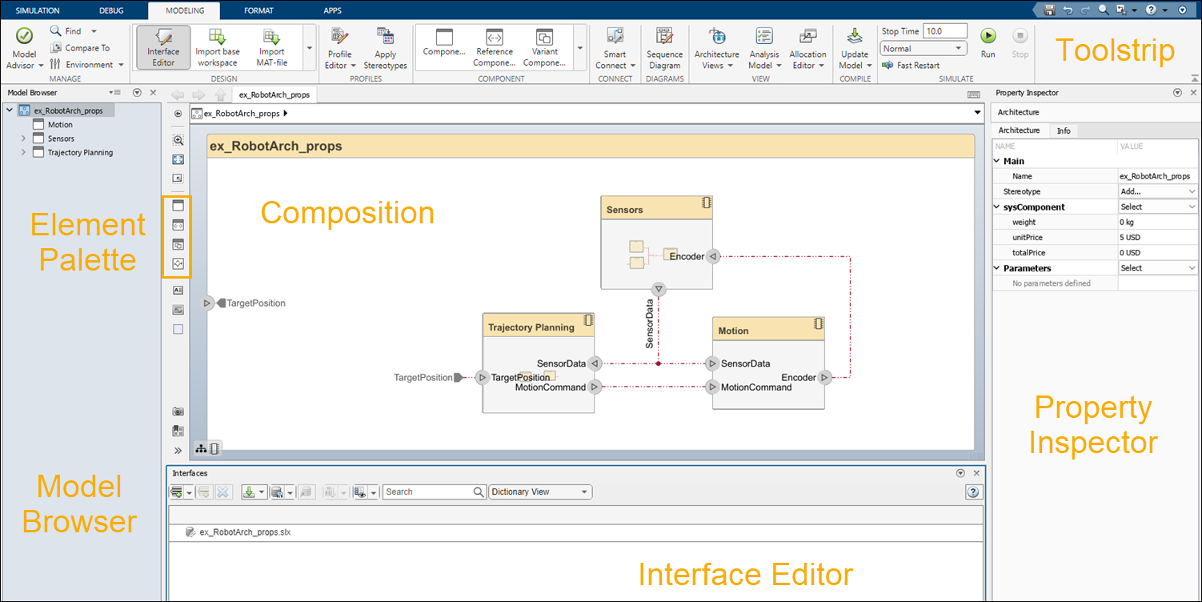
Task: Click Import base workspace
Action: point(217,47)
